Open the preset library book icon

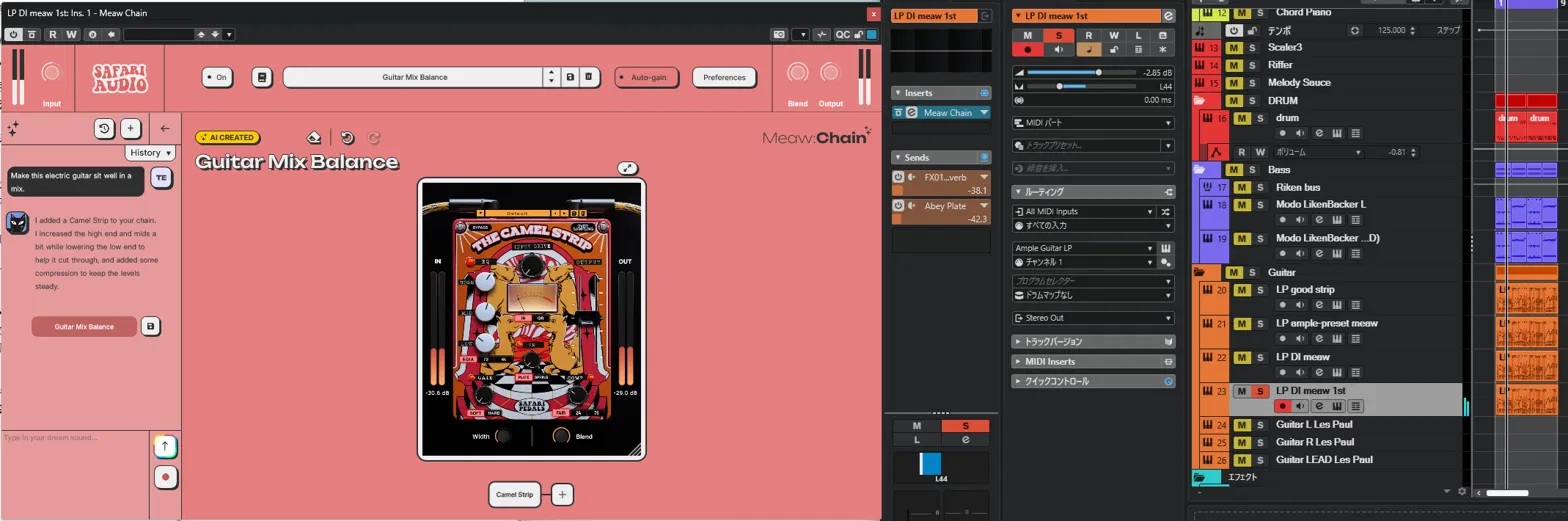[261, 77]
